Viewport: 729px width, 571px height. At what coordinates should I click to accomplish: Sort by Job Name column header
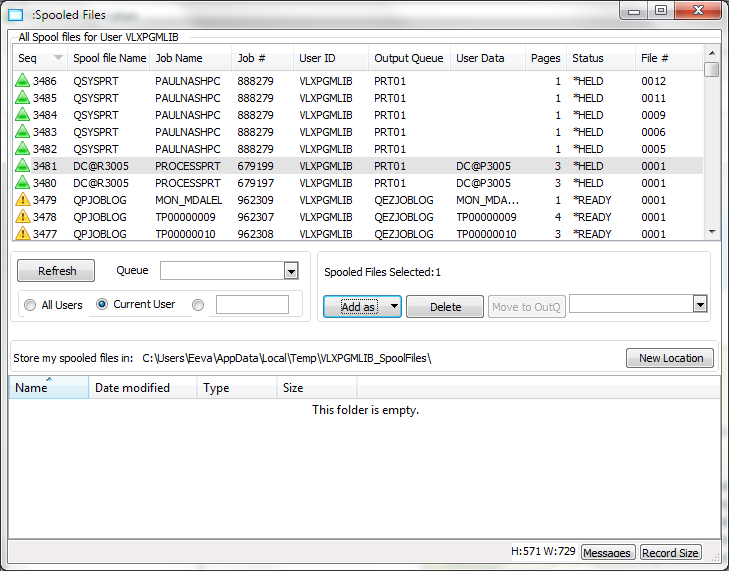(191, 58)
